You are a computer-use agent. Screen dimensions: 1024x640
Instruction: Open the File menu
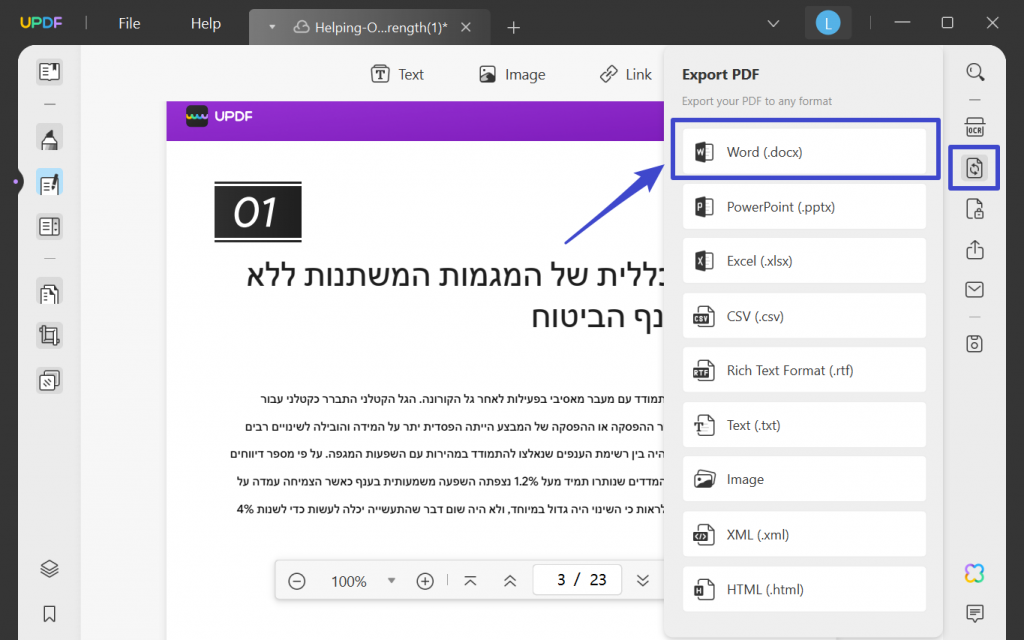pos(129,22)
